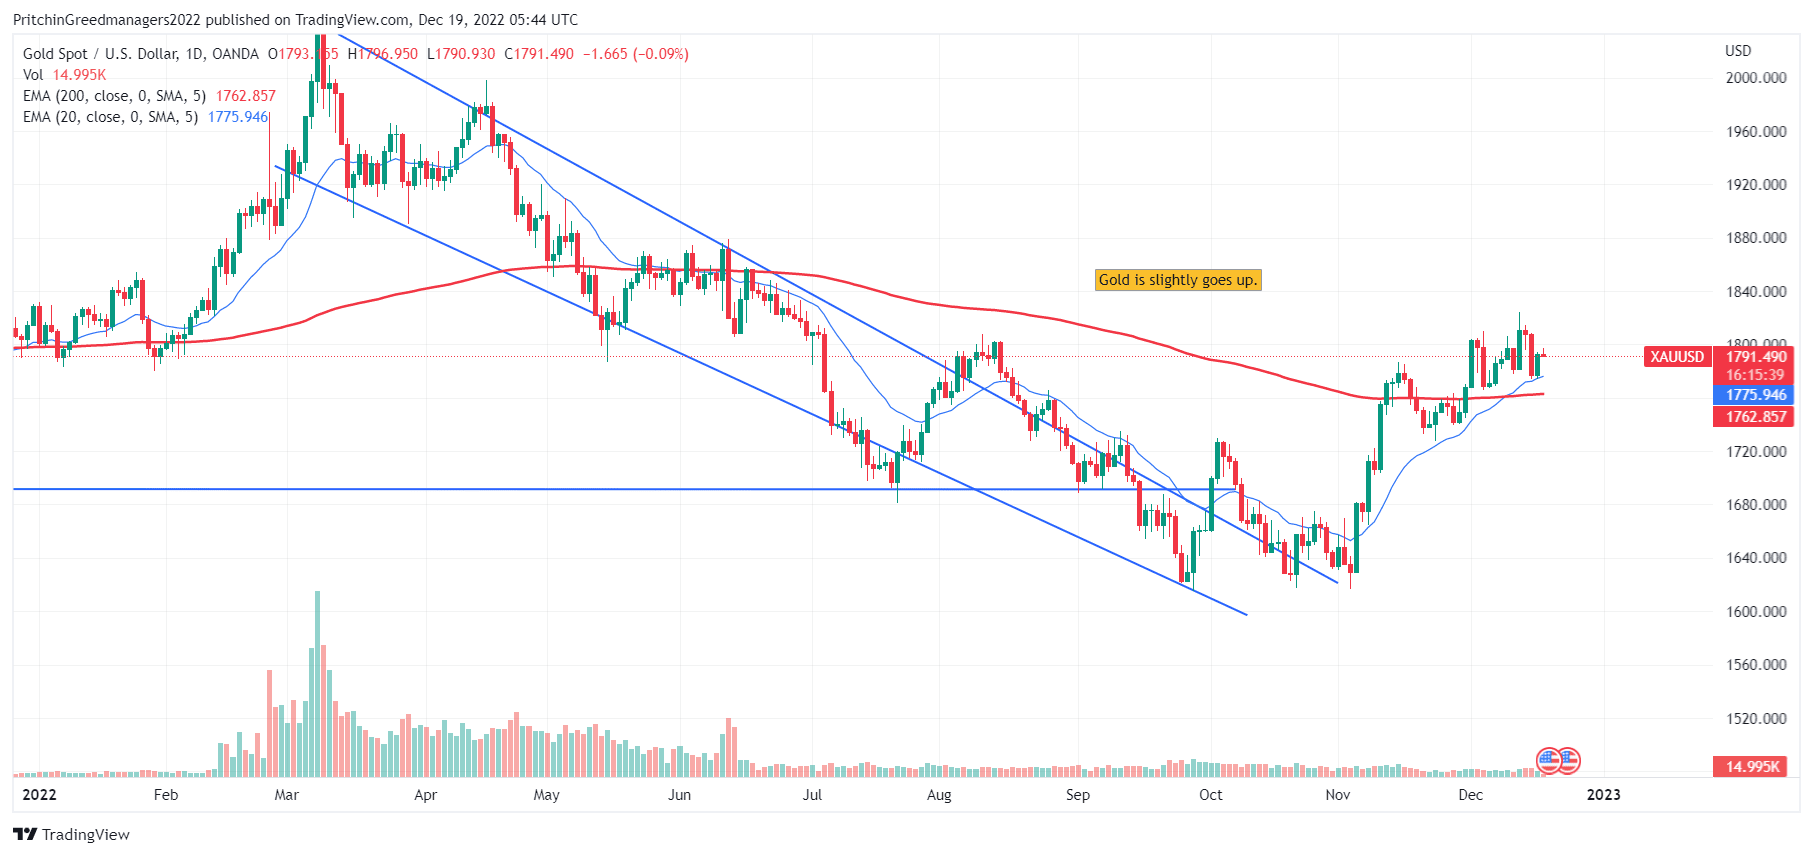Viewport: 1813px width, 856px height.
Task: Click the 2023 year label on time axis
Action: coord(1604,795)
